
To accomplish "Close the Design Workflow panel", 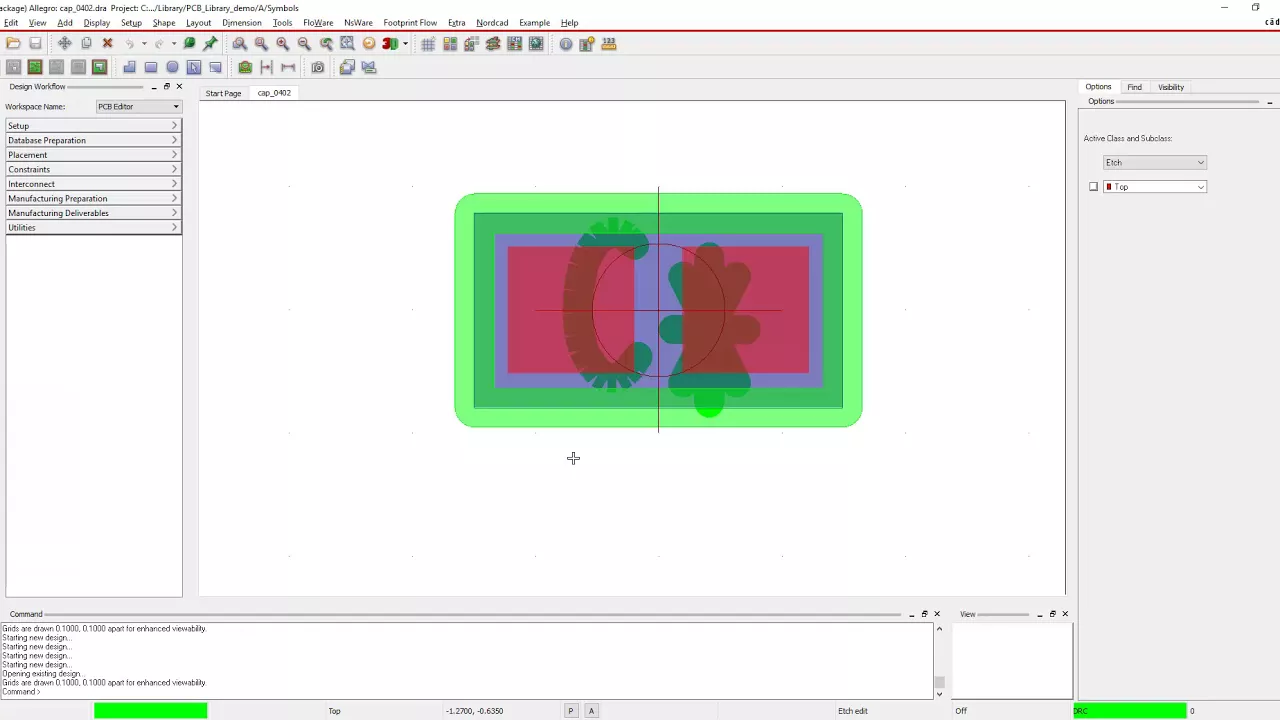I will (179, 86).
